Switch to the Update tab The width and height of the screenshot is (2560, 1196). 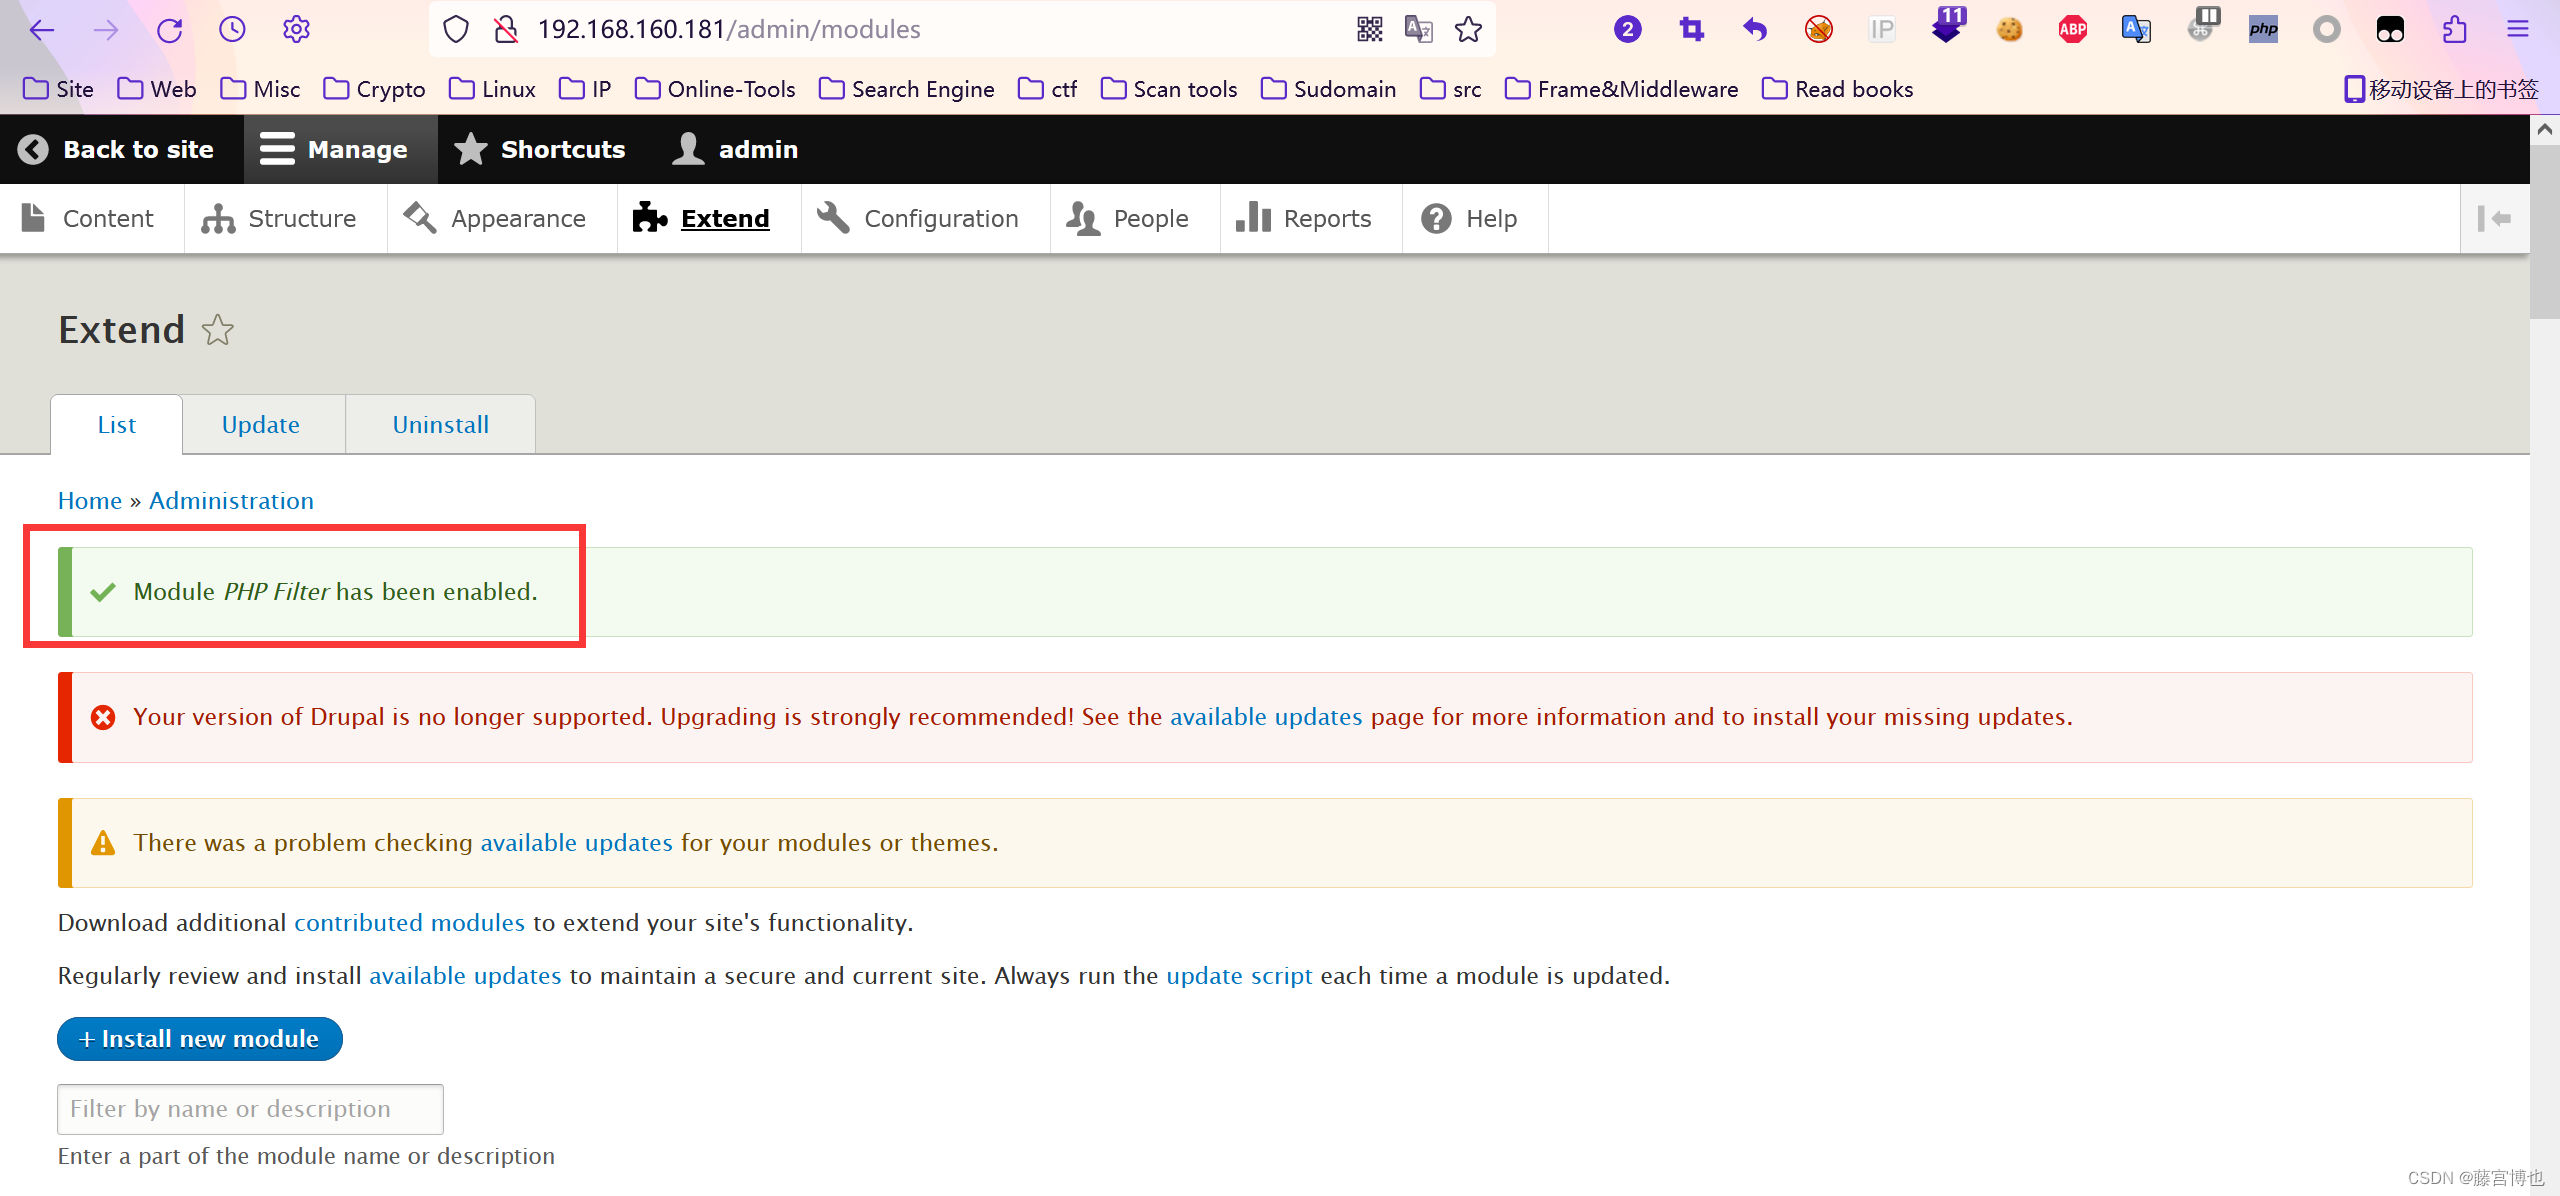[261, 425]
